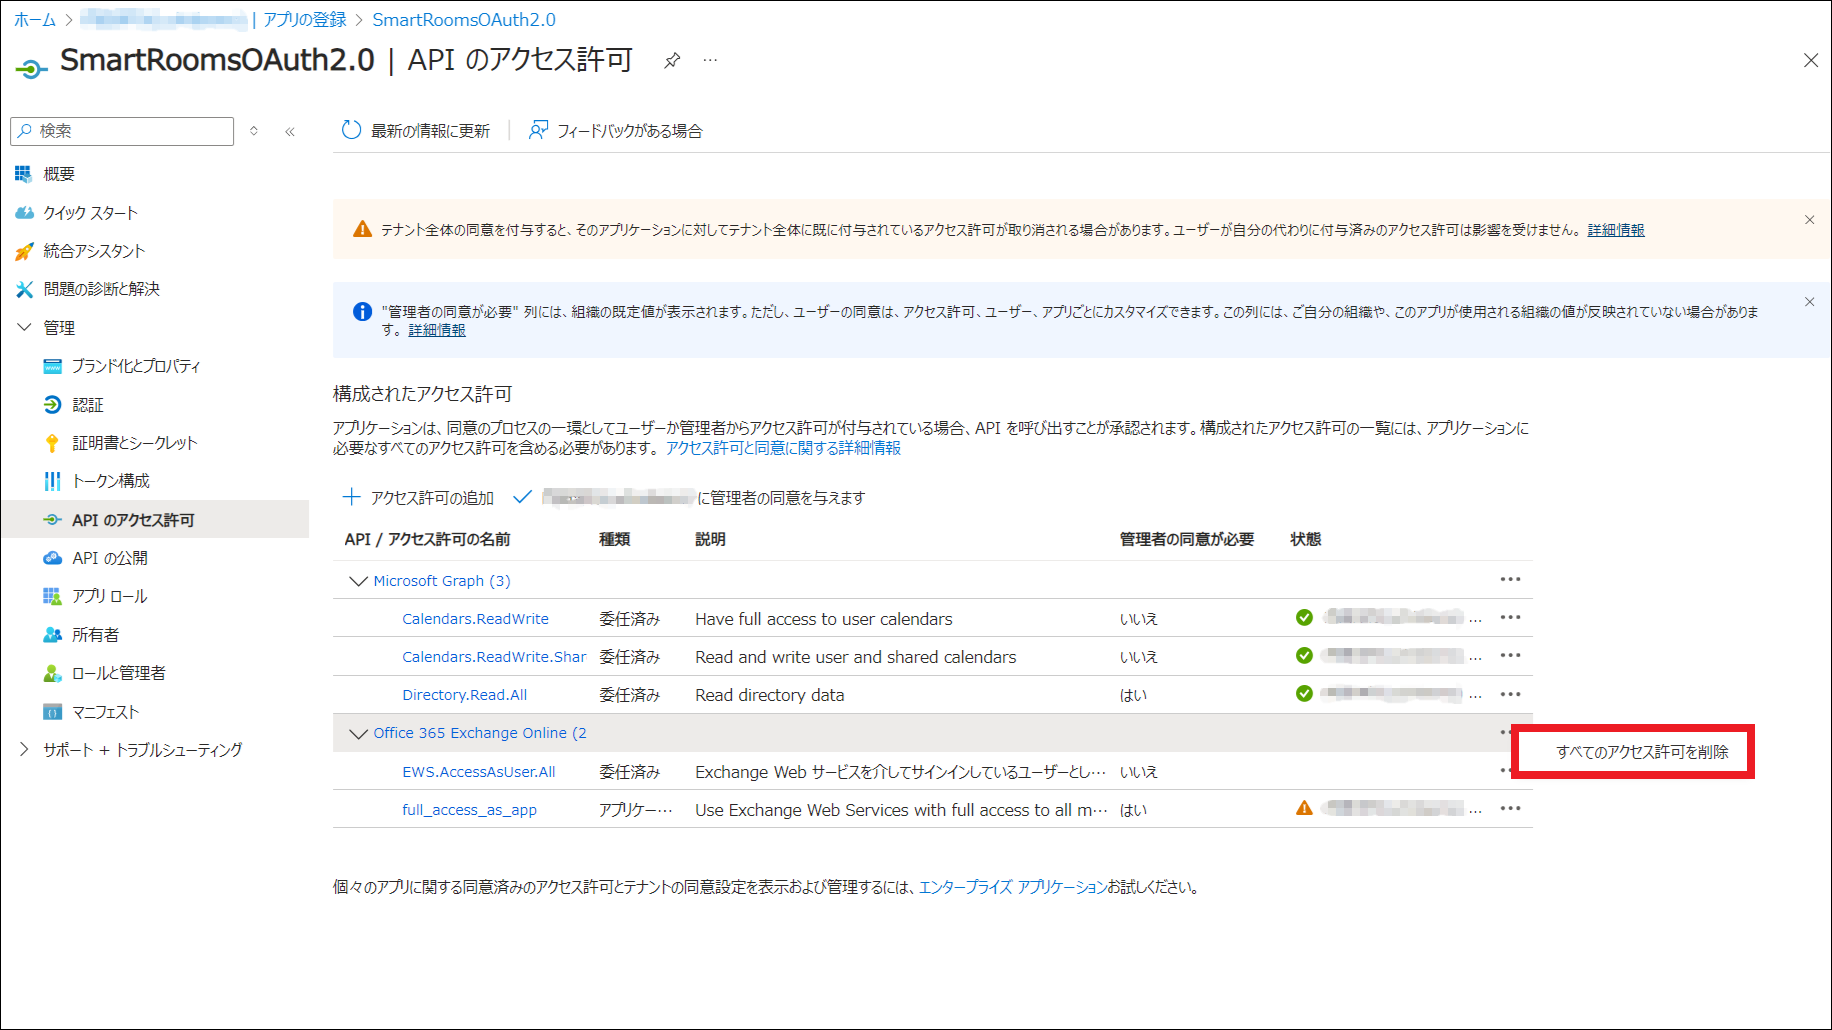Switch to API の公開 menu item

point(109,558)
